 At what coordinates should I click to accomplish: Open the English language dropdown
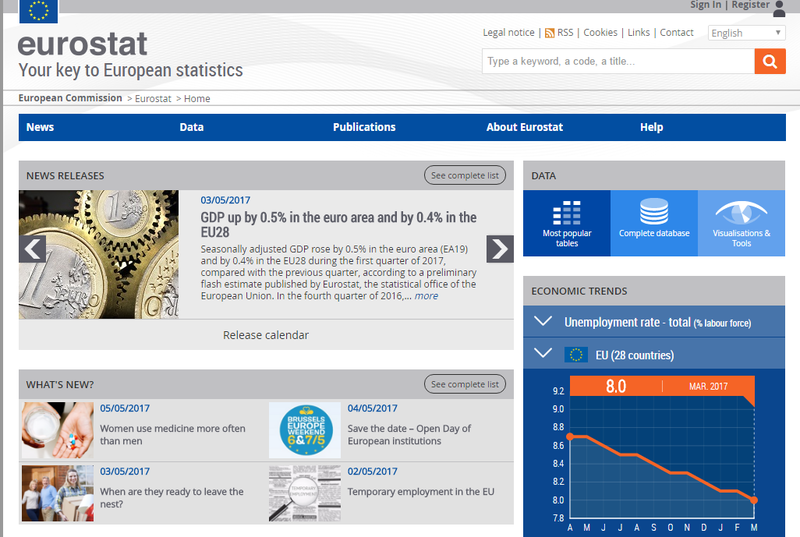point(746,33)
